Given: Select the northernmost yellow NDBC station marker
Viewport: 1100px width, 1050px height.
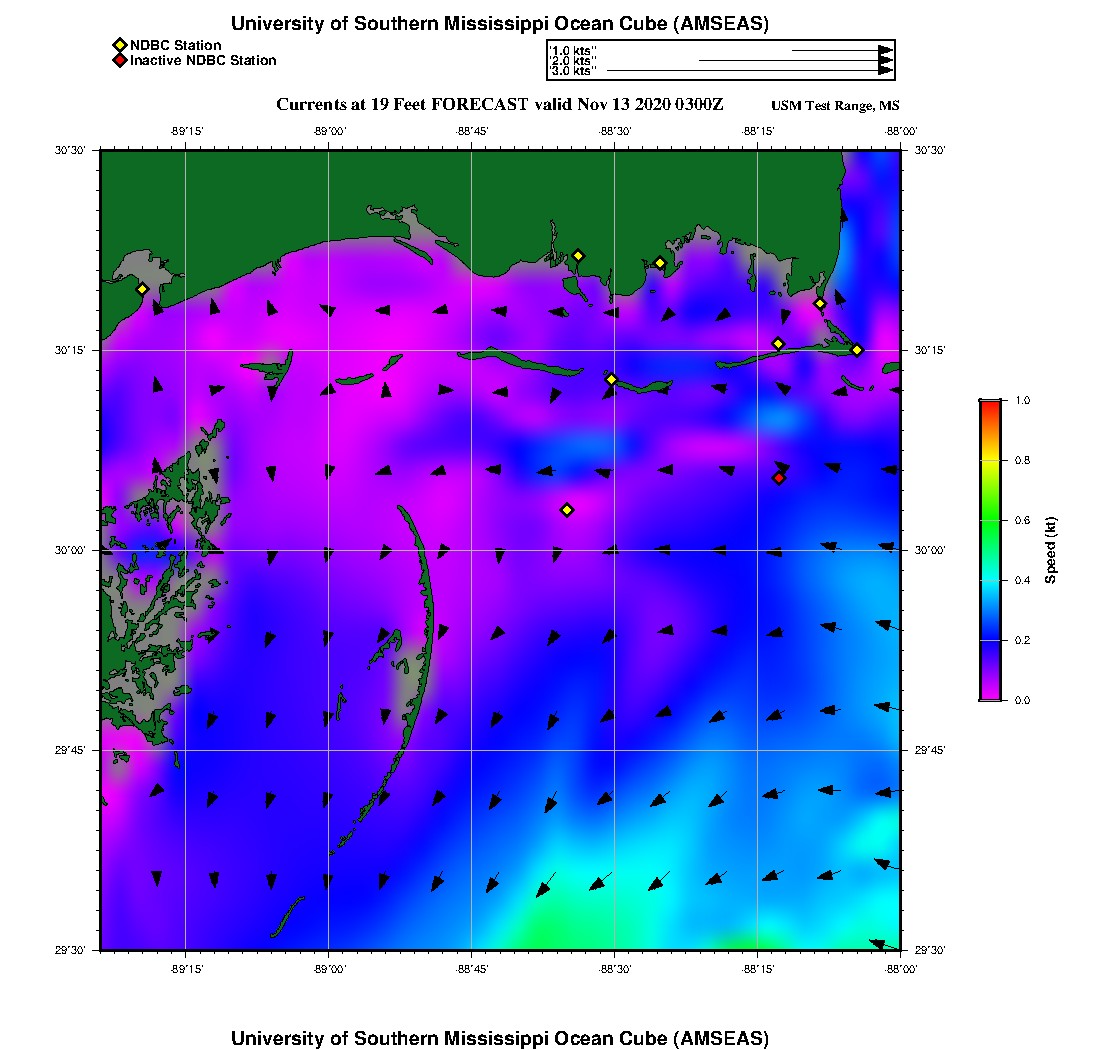Looking at the screenshot, I should 578,255.
